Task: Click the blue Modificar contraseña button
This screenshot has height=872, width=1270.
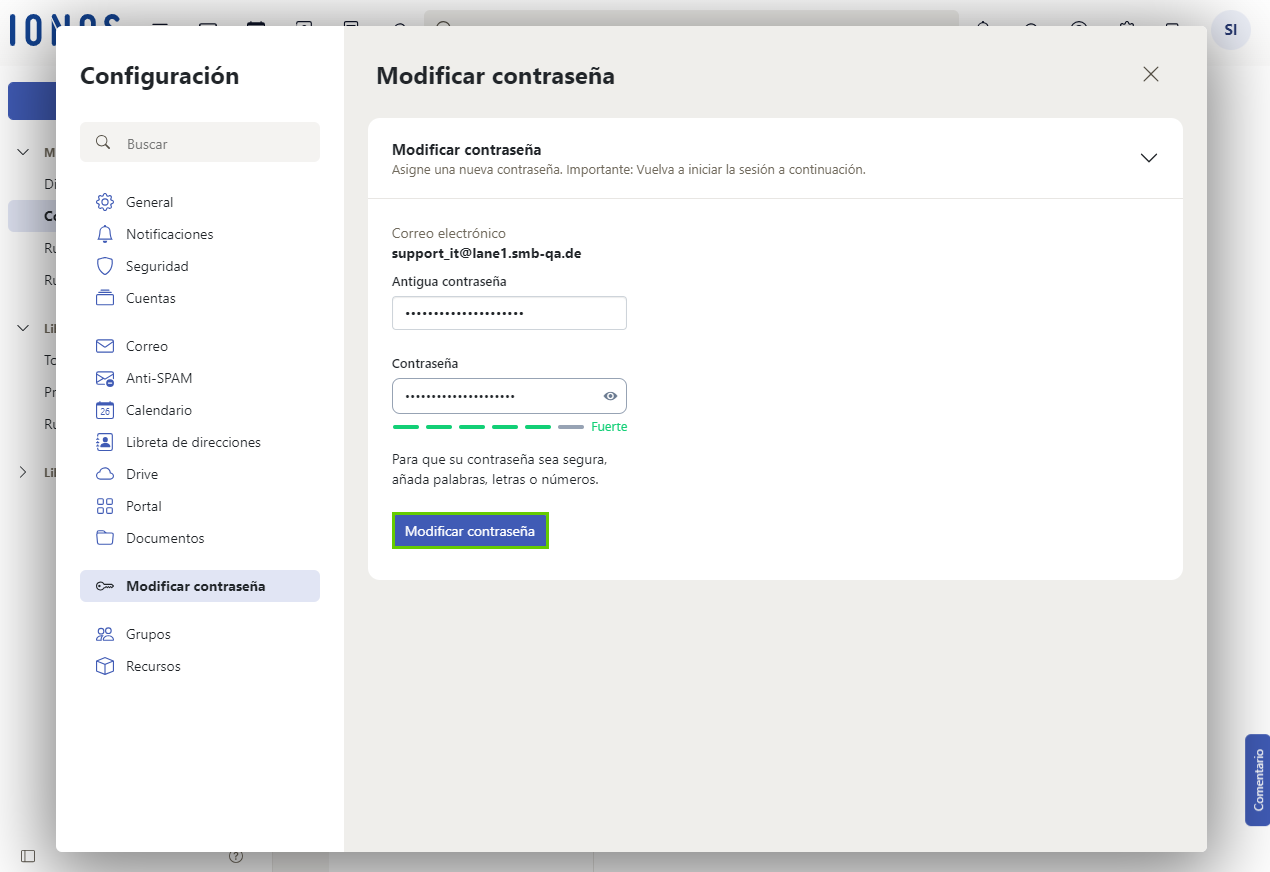Action: click(470, 531)
